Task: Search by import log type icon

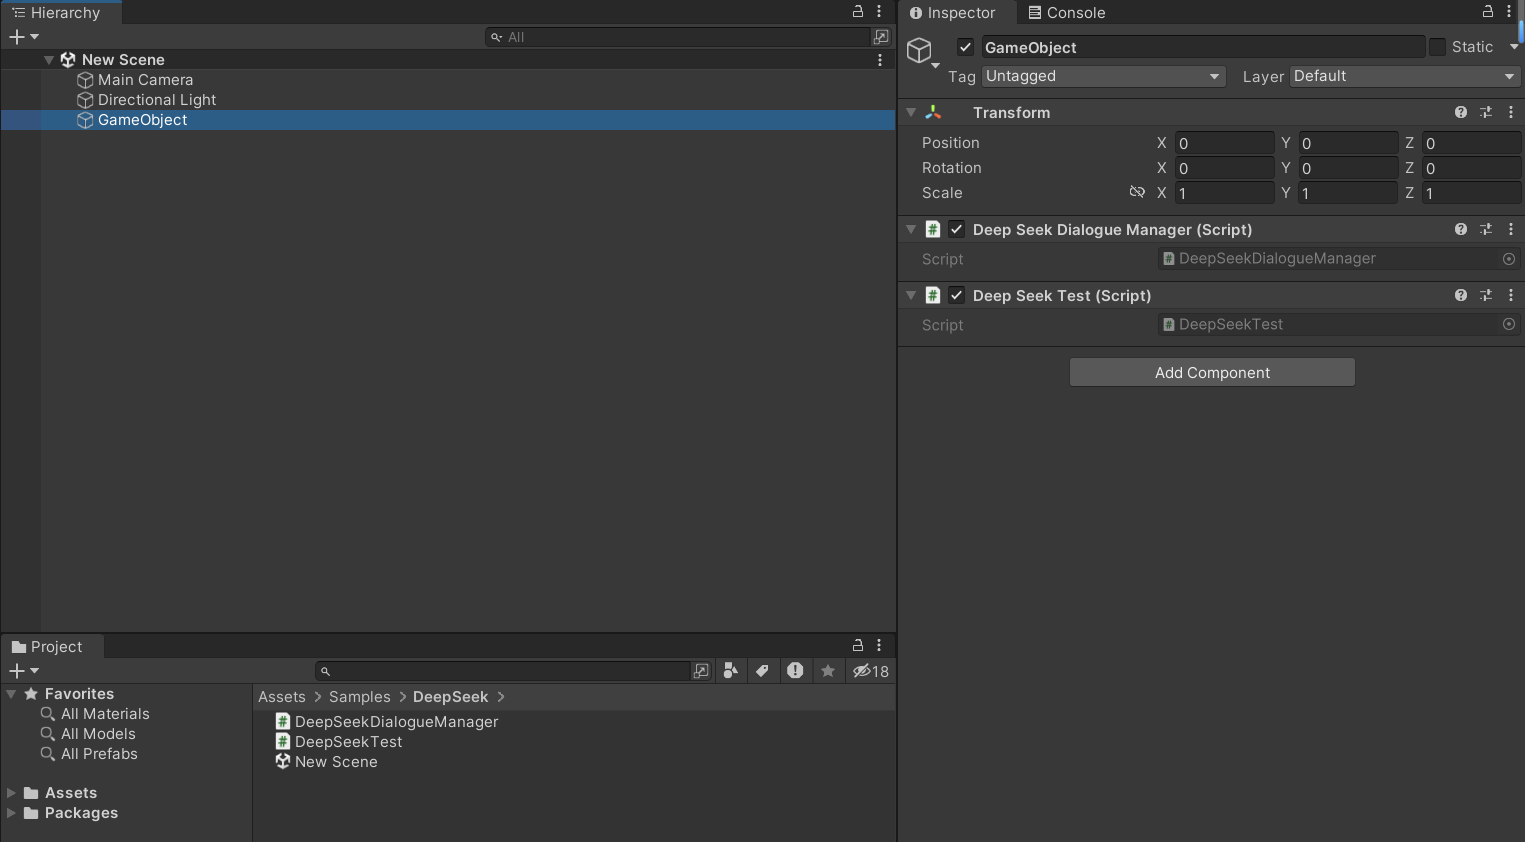Action: (x=795, y=671)
